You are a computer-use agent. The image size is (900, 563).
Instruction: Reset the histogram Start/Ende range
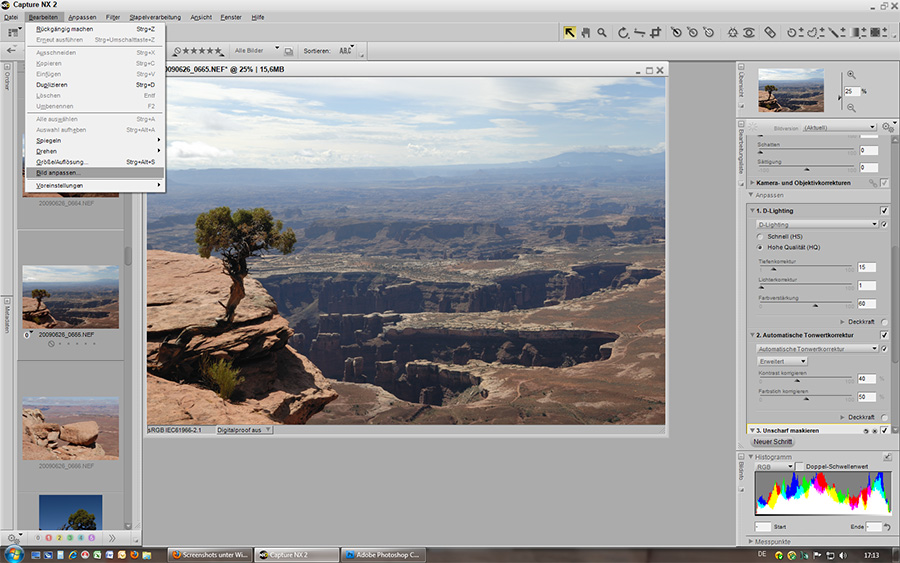coord(887,526)
